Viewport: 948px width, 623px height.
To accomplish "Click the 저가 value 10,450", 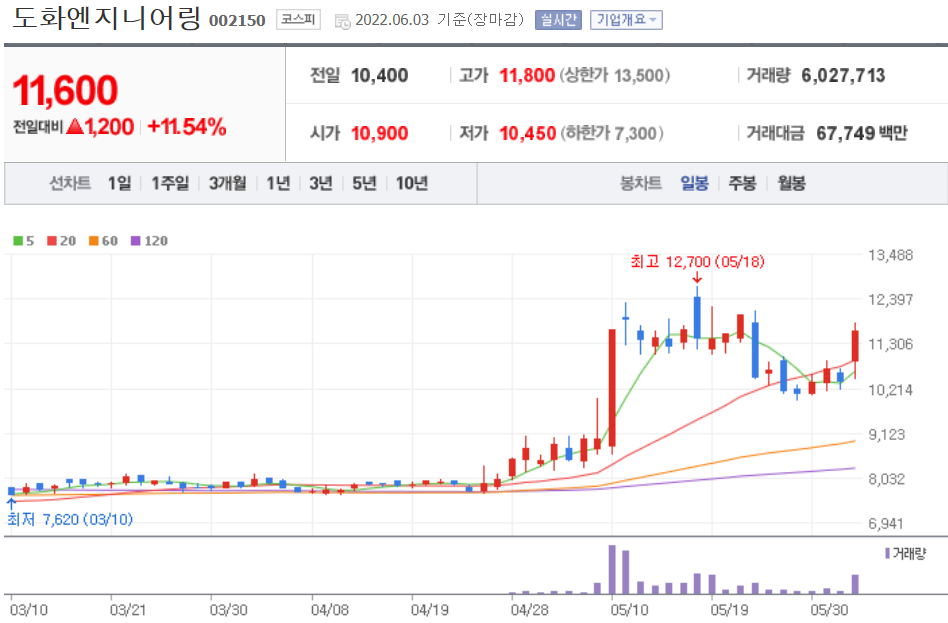I will tap(527, 133).
